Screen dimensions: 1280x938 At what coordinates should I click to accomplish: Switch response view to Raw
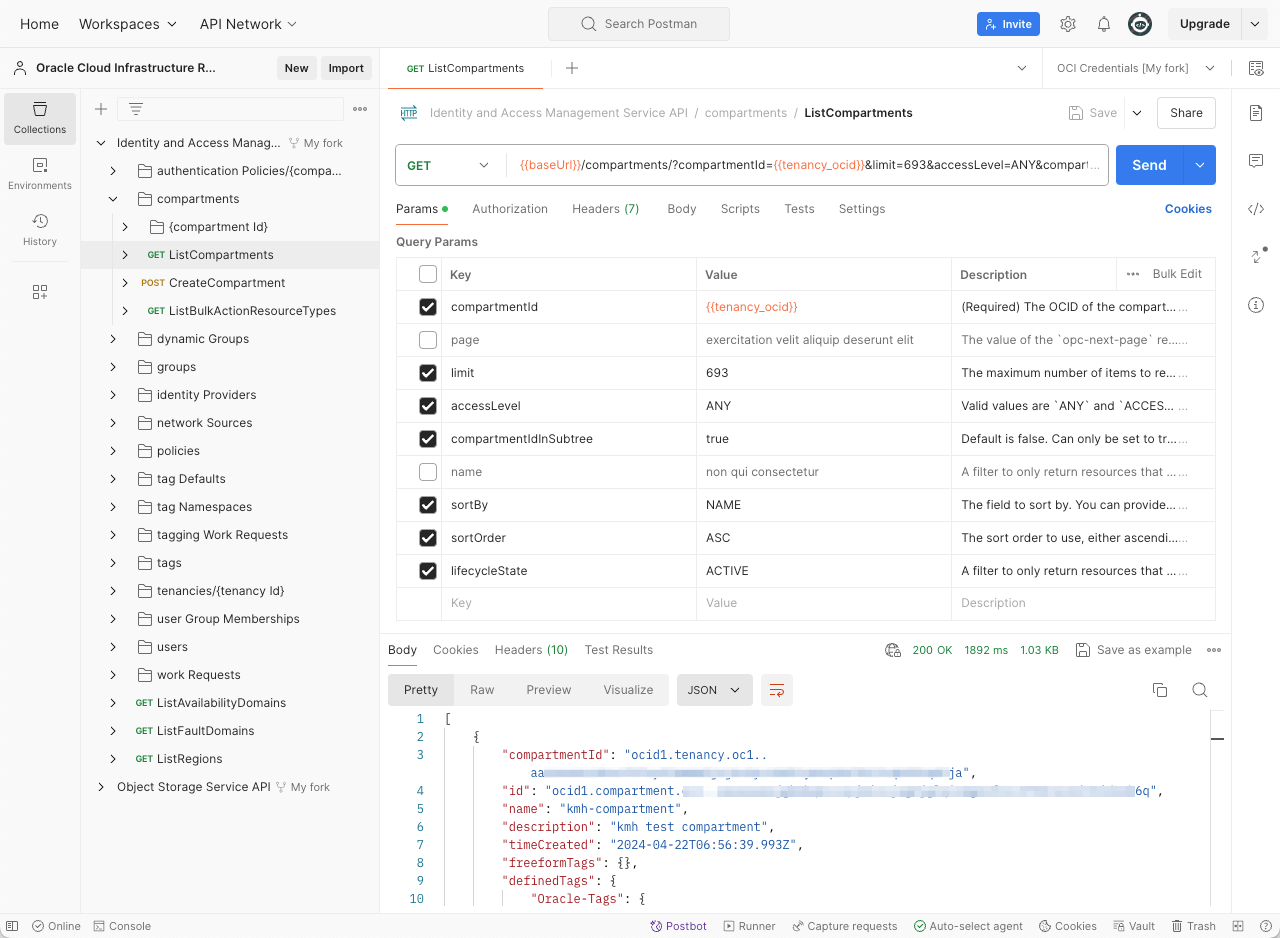pos(482,690)
